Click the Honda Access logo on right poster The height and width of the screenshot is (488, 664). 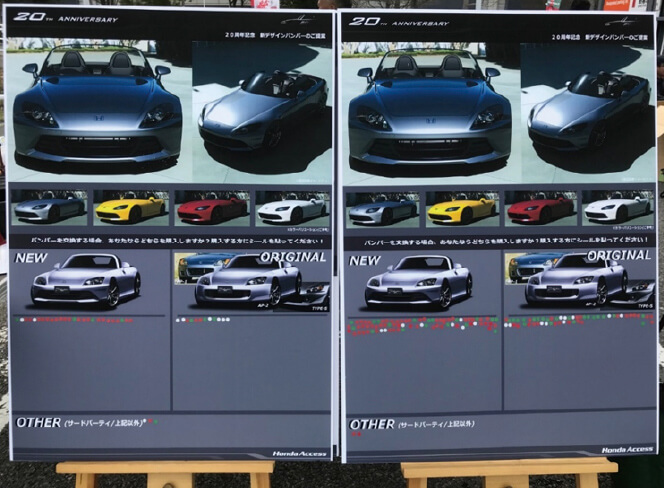pos(627,450)
